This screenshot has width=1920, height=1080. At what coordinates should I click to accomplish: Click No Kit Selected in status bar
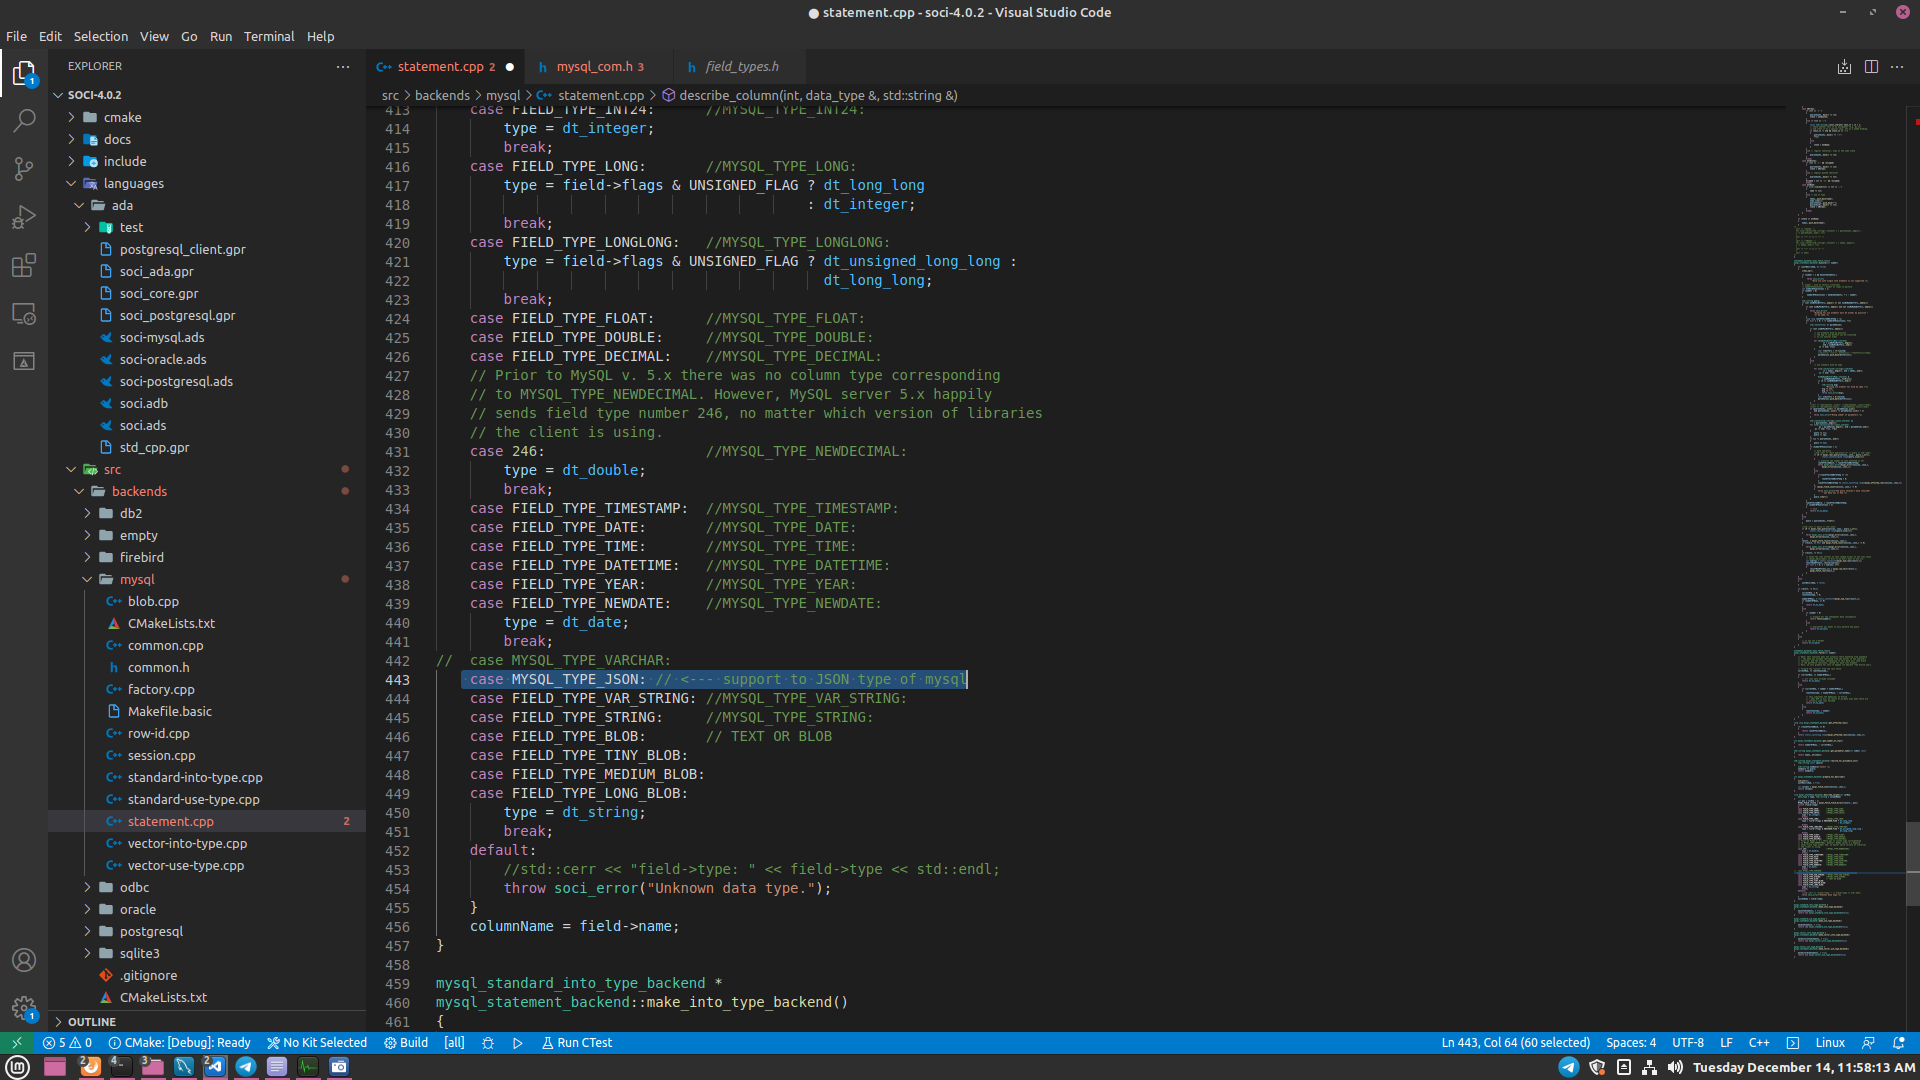coord(317,1042)
